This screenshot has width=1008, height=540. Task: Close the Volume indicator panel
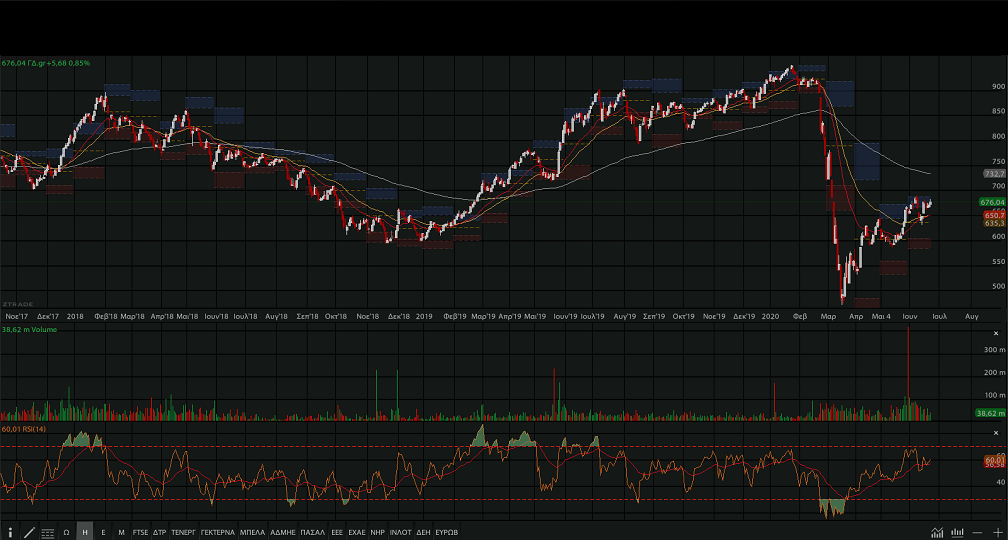pos(994,333)
